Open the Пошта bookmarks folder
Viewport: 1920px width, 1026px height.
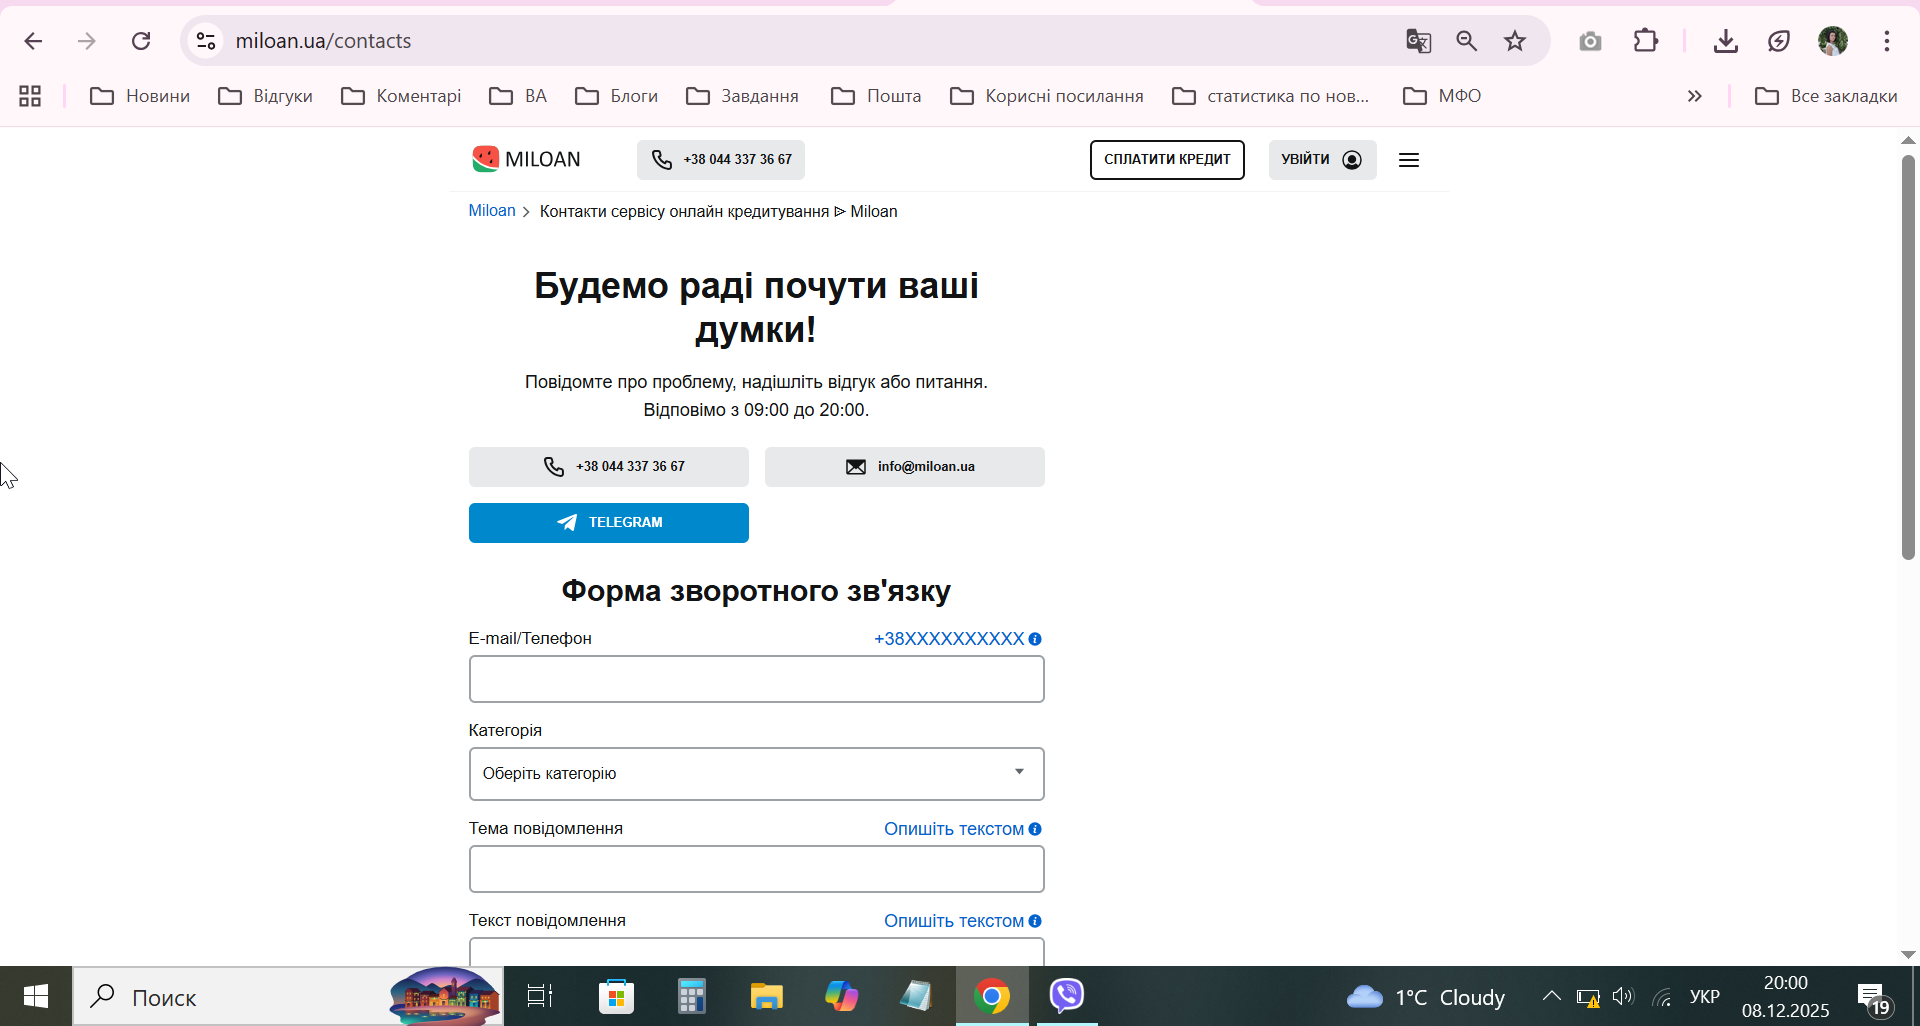click(x=876, y=96)
